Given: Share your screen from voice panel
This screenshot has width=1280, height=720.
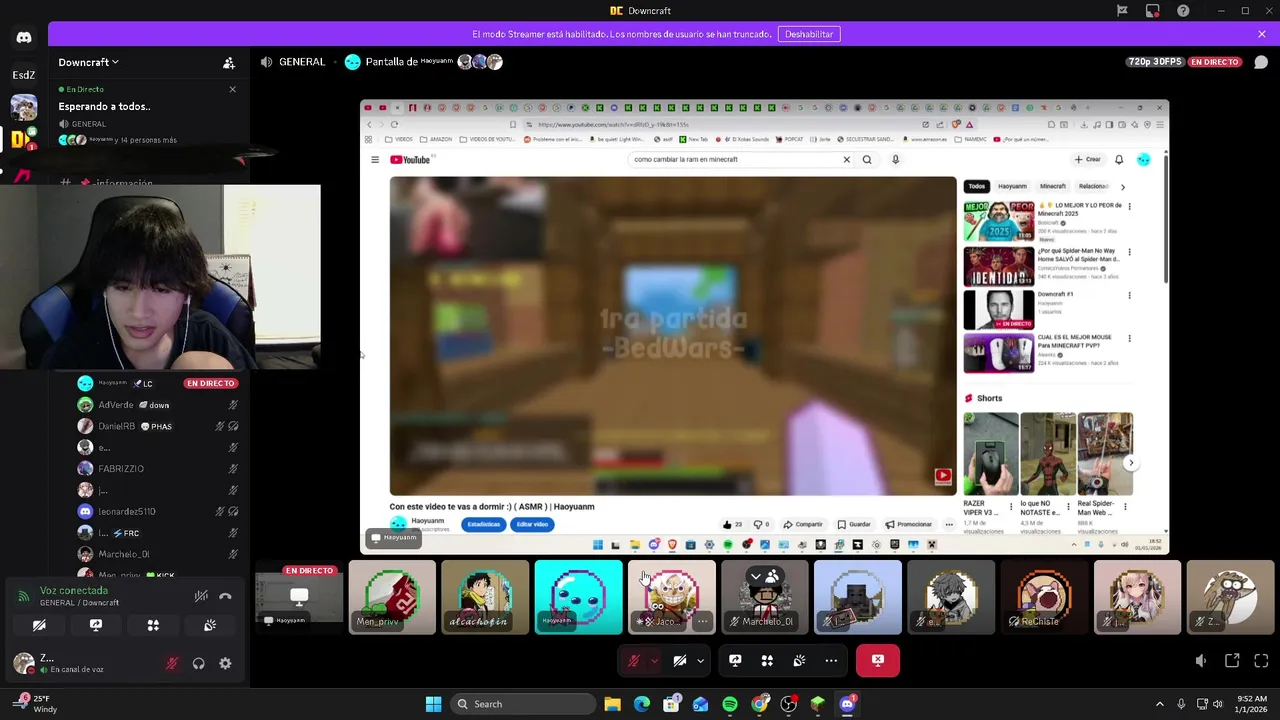Looking at the screenshot, I should (96, 625).
